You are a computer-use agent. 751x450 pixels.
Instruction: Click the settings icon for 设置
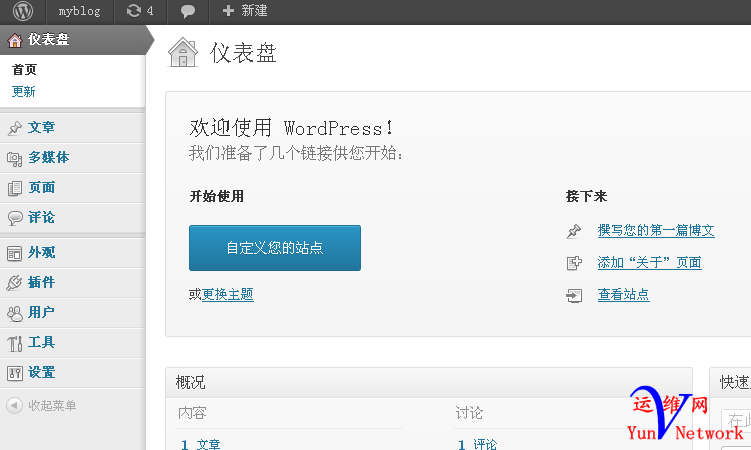(x=15, y=373)
